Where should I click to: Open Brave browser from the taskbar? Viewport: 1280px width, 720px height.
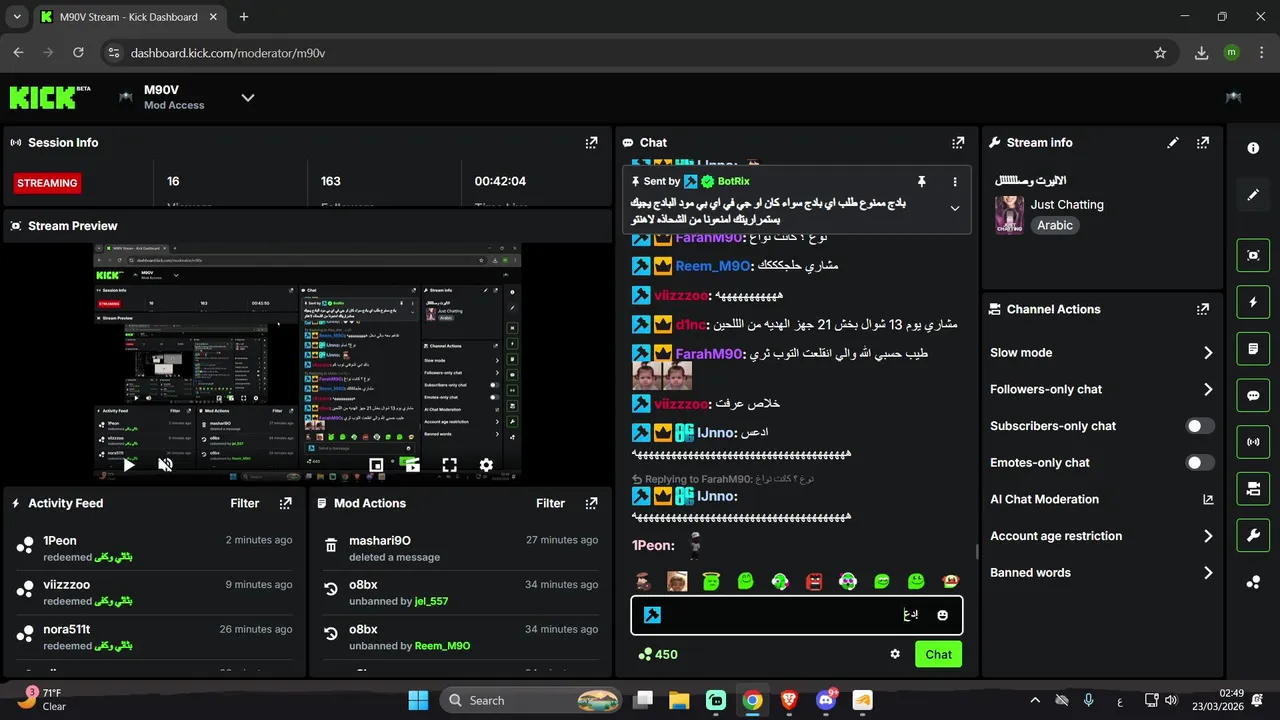click(789, 700)
